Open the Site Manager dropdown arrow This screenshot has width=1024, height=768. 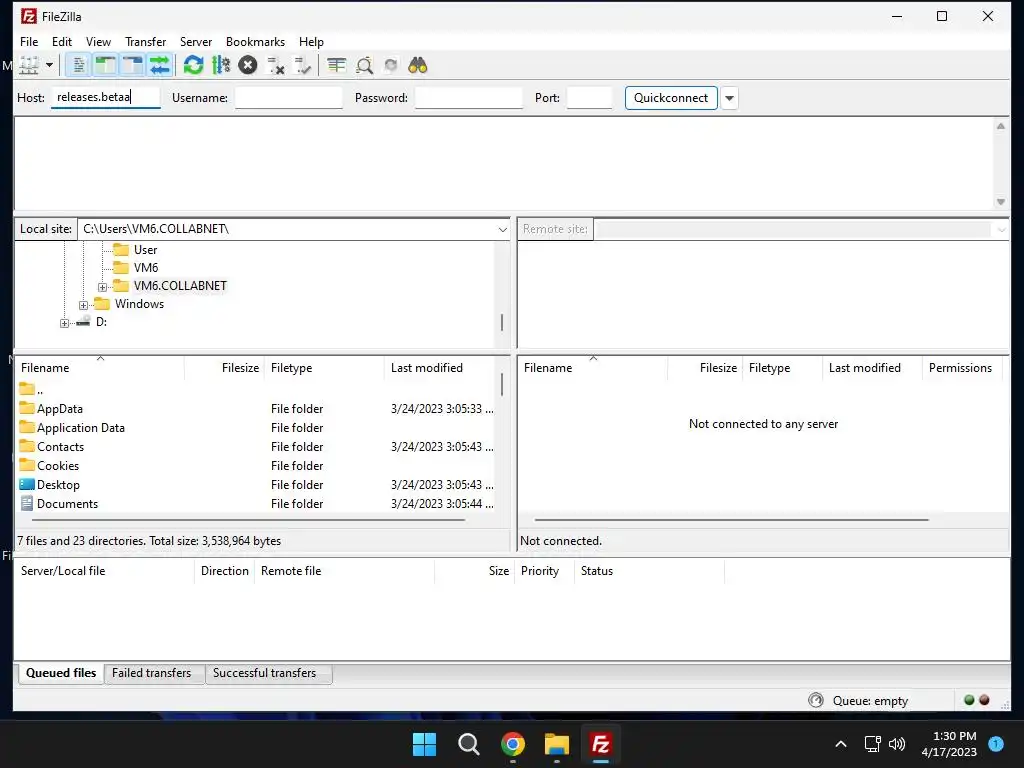pos(50,65)
